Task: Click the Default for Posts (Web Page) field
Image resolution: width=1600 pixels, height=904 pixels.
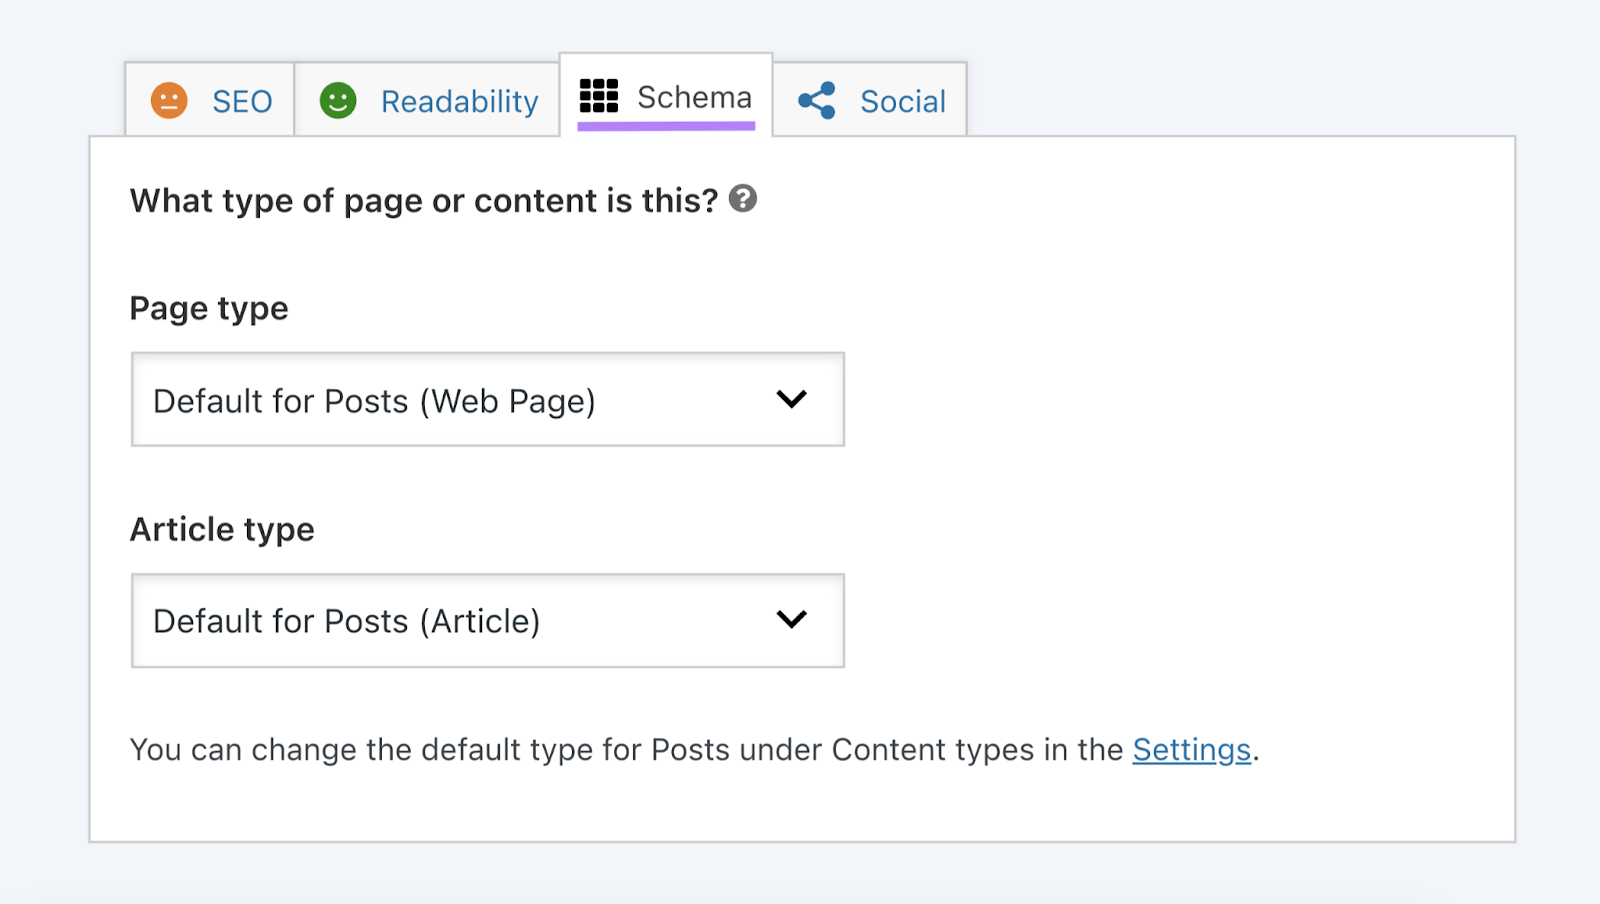Action: point(487,399)
